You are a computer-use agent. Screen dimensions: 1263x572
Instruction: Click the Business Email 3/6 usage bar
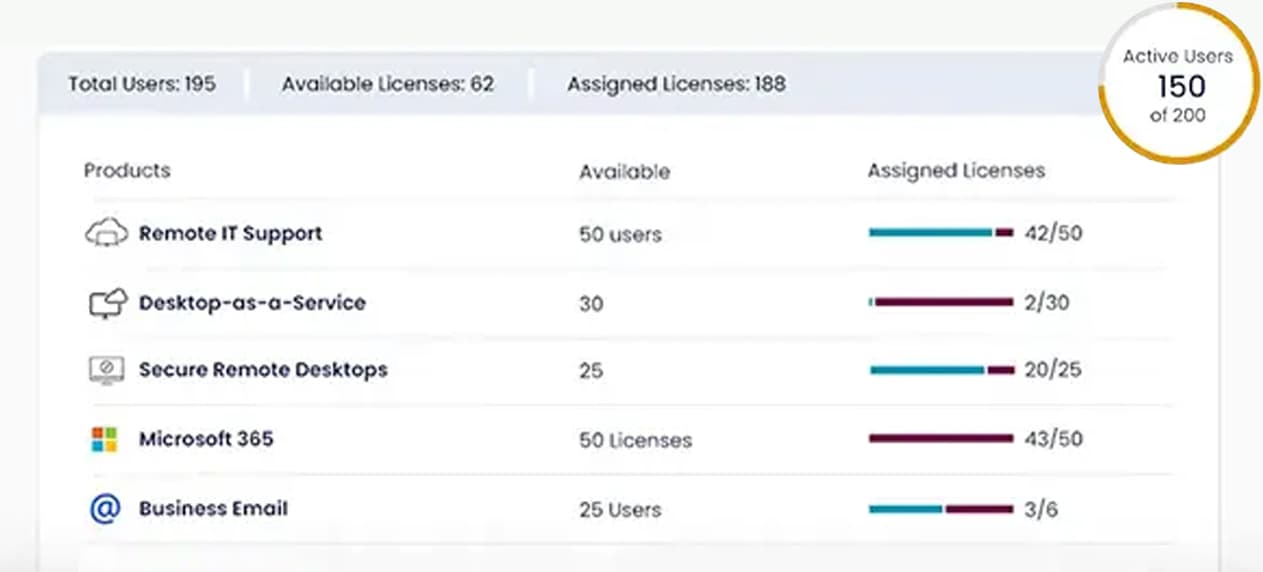coord(941,509)
